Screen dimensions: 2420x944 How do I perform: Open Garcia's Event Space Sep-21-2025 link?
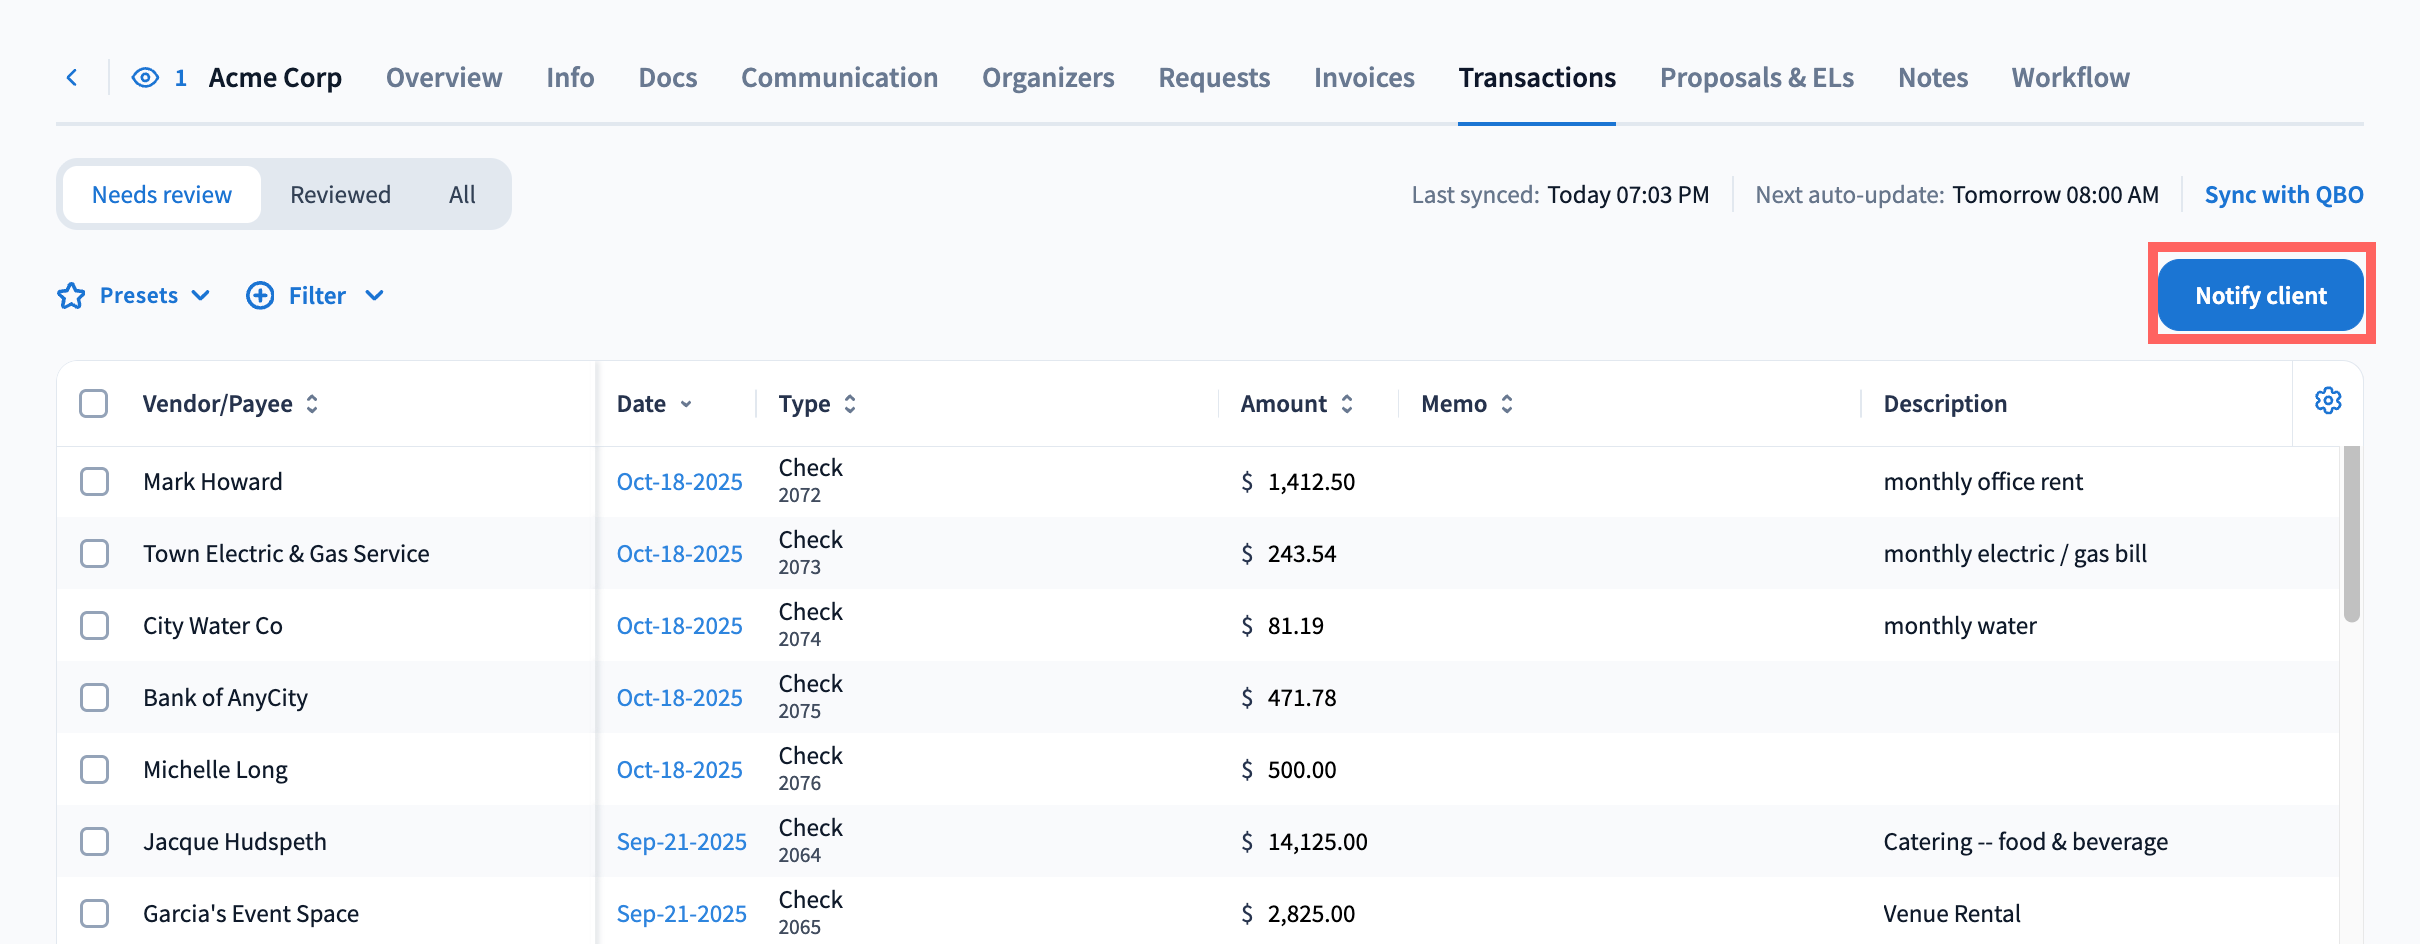tap(681, 914)
